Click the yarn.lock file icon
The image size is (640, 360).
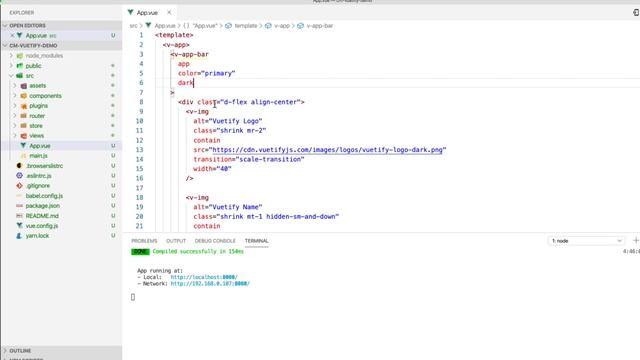pyautogui.click(x=19, y=236)
